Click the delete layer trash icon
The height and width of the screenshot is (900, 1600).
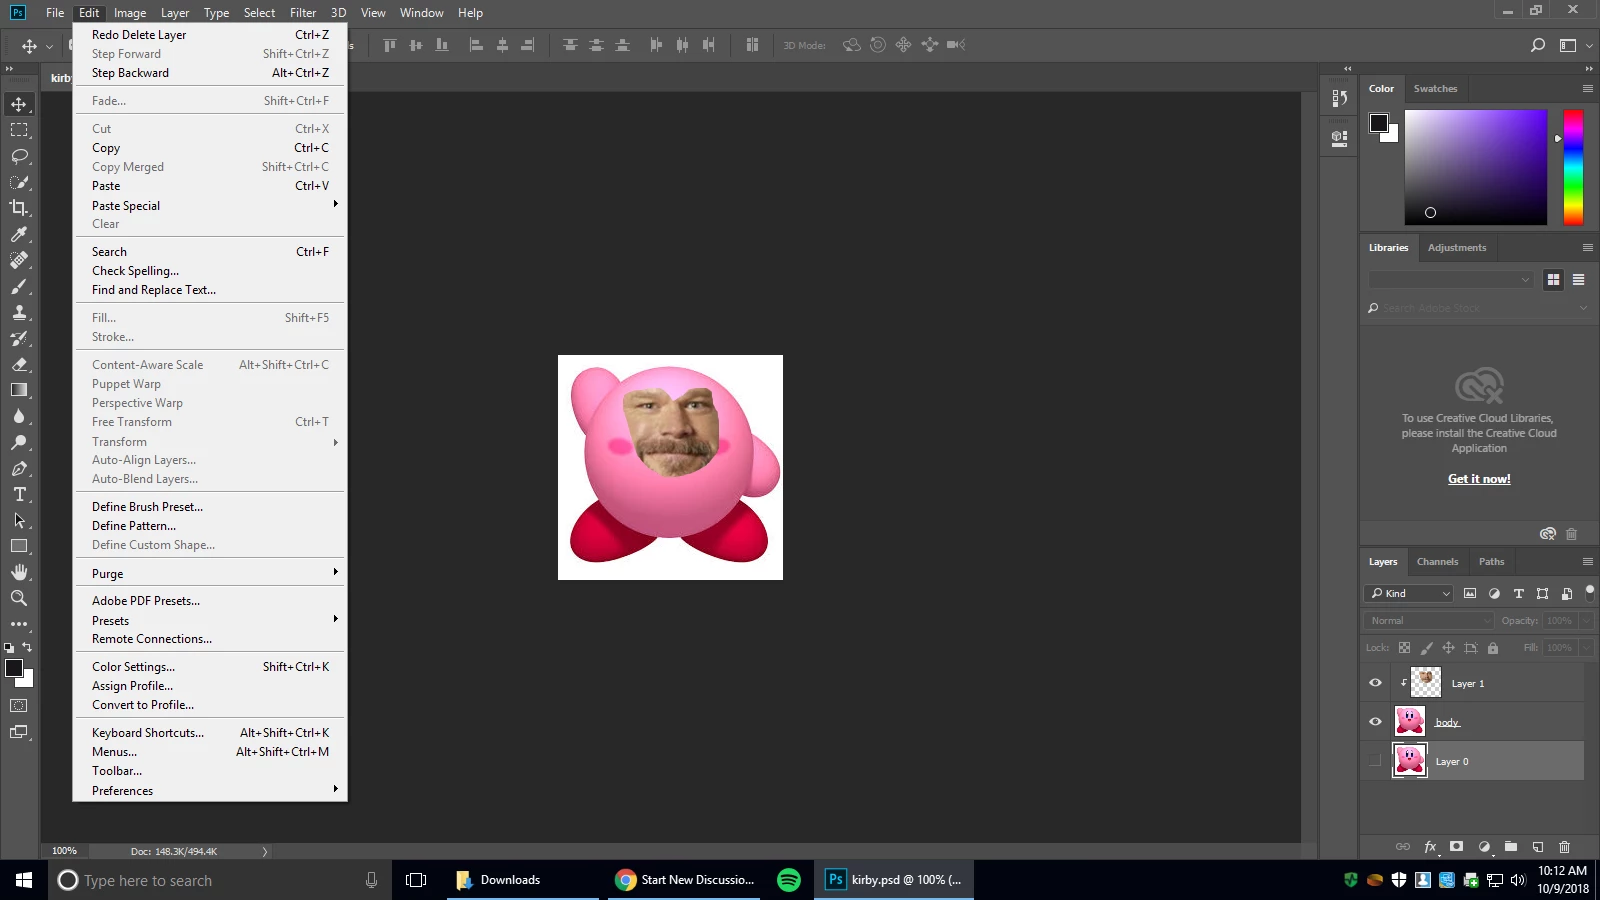(1565, 847)
